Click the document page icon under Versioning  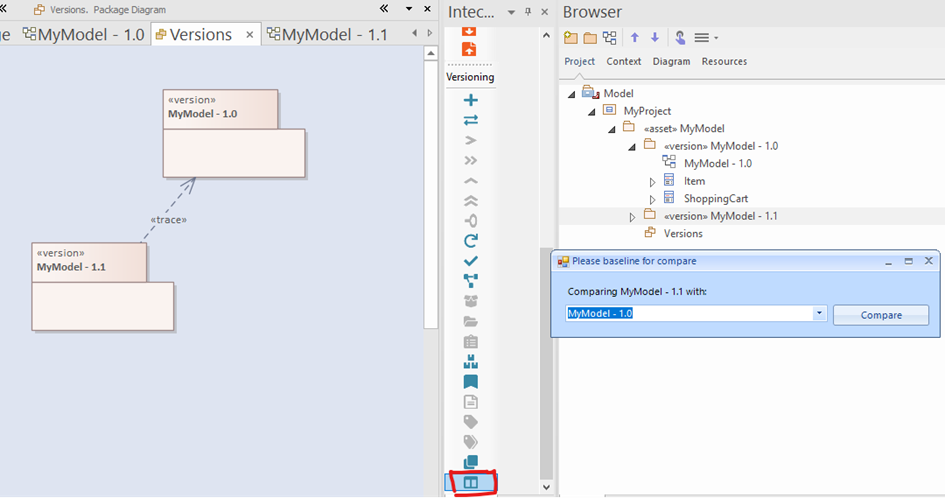point(471,402)
